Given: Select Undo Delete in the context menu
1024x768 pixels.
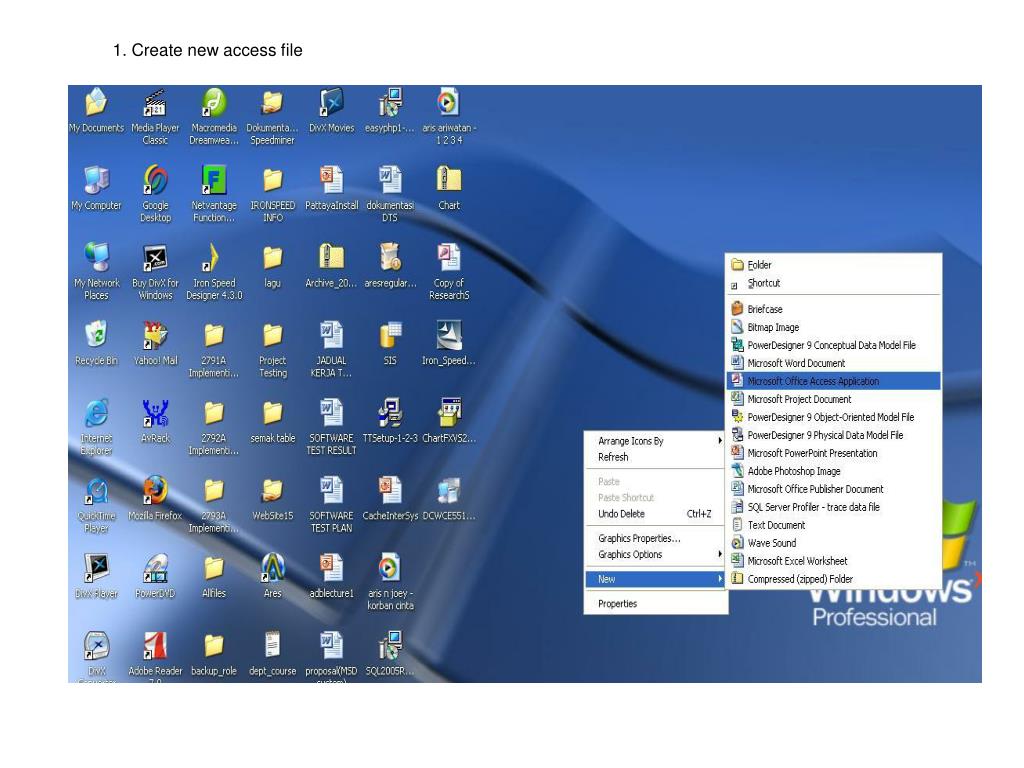Looking at the screenshot, I should [656, 514].
